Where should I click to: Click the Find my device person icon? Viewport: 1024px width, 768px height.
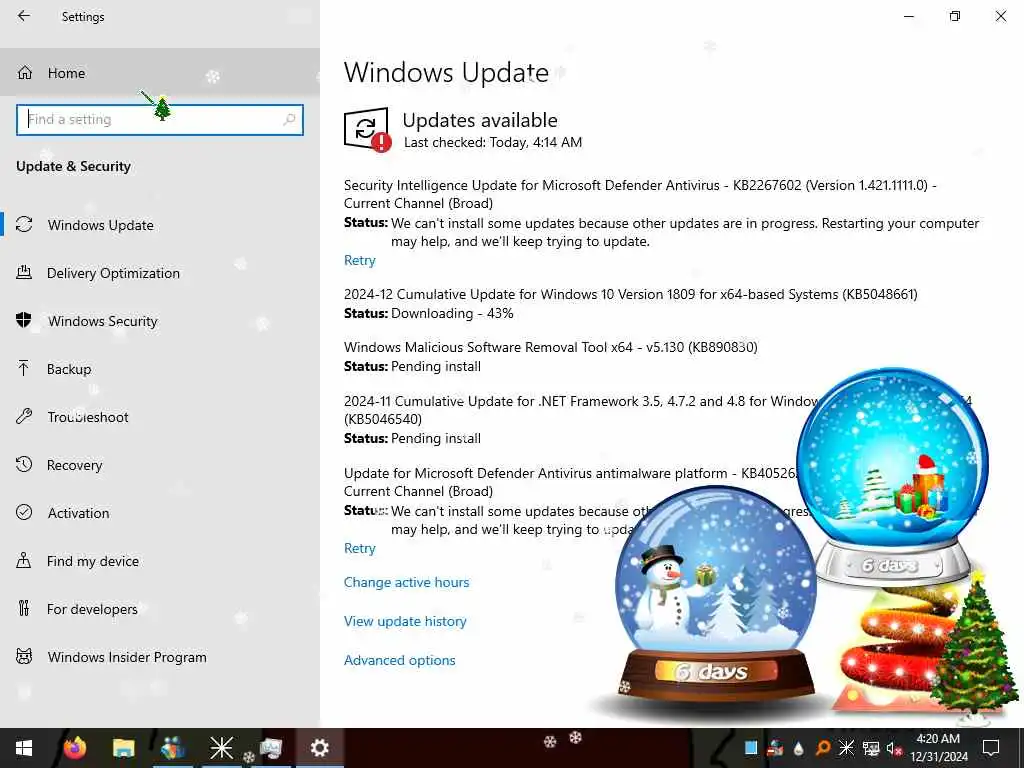point(24,560)
